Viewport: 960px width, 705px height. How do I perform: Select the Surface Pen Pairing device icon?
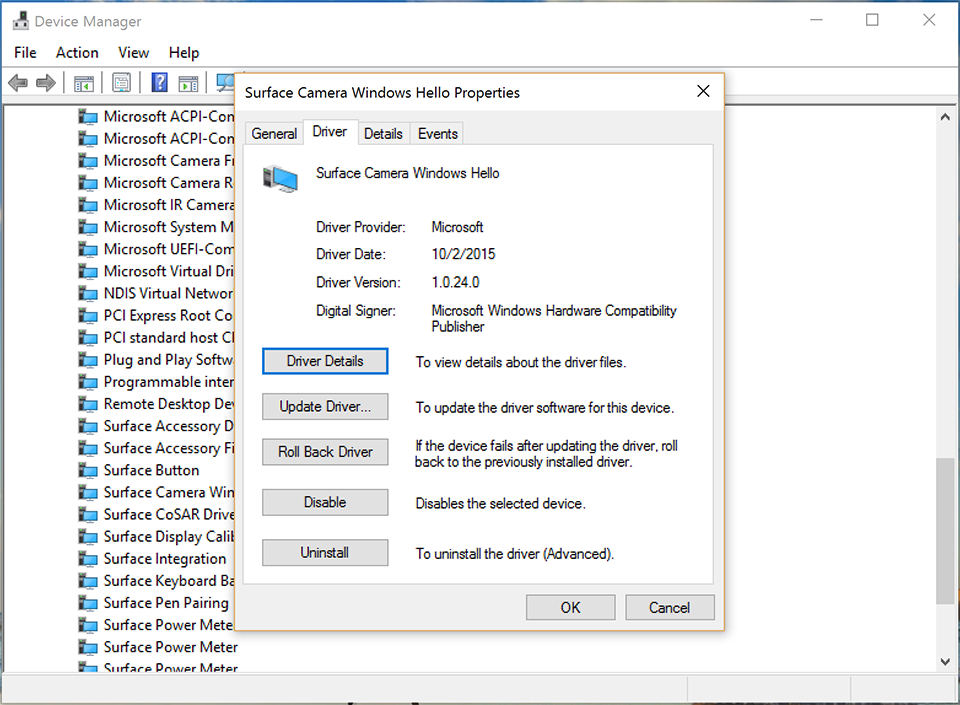pos(88,603)
